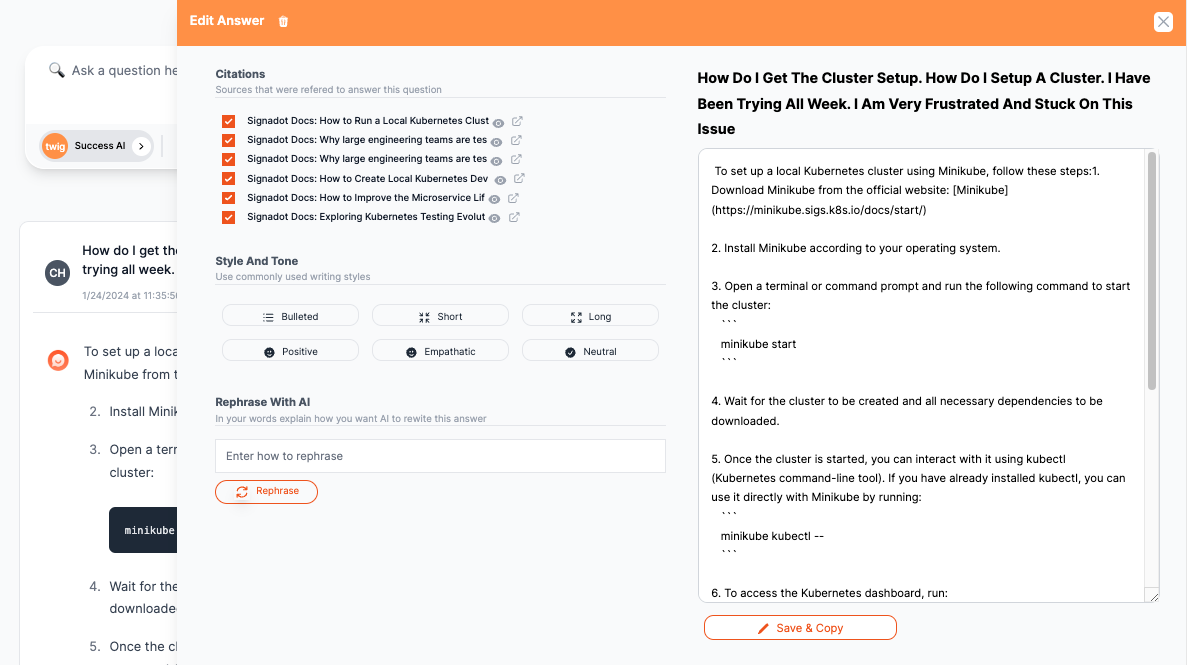The height and width of the screenshot is (665, 1187).
Task: Choose the Empathatic tone option
Action: (440, 351)
